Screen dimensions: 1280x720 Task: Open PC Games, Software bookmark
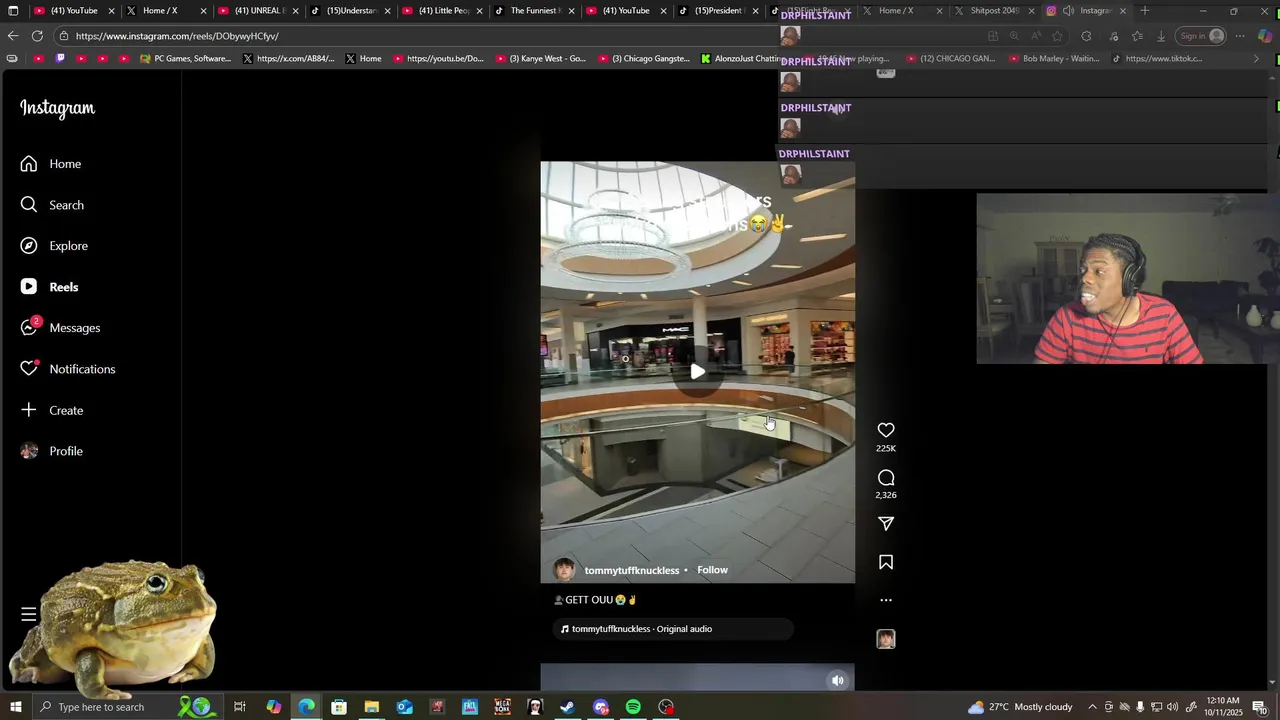click(x=185, y=59)
